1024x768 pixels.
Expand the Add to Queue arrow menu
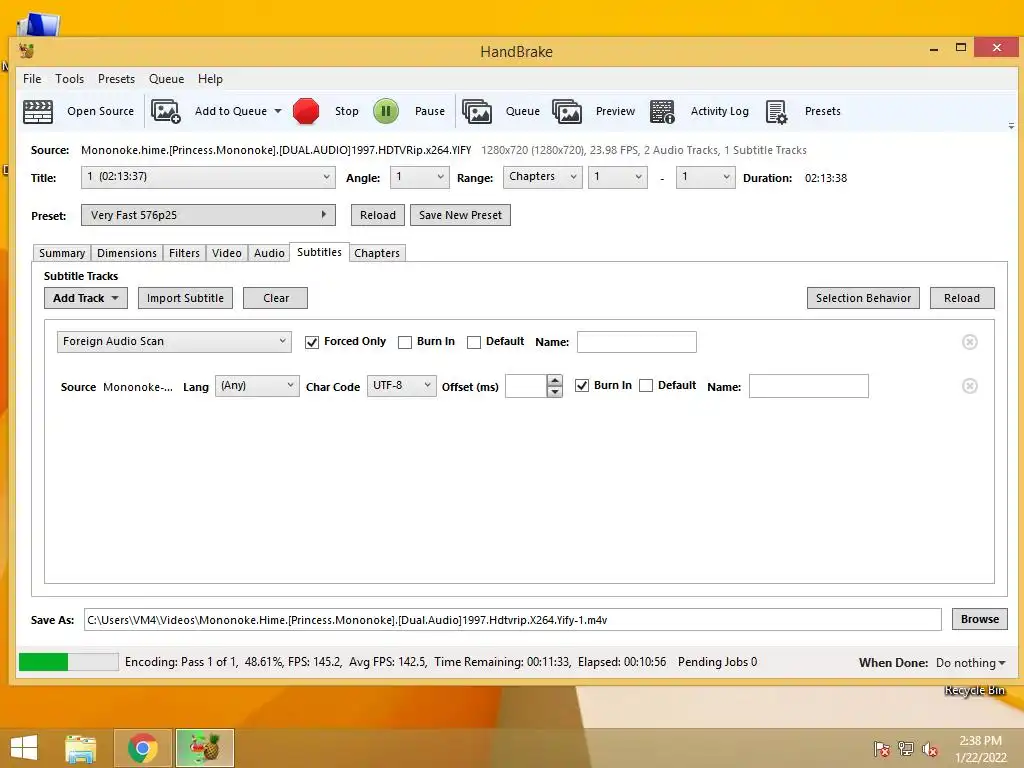(x=278, y=111)
